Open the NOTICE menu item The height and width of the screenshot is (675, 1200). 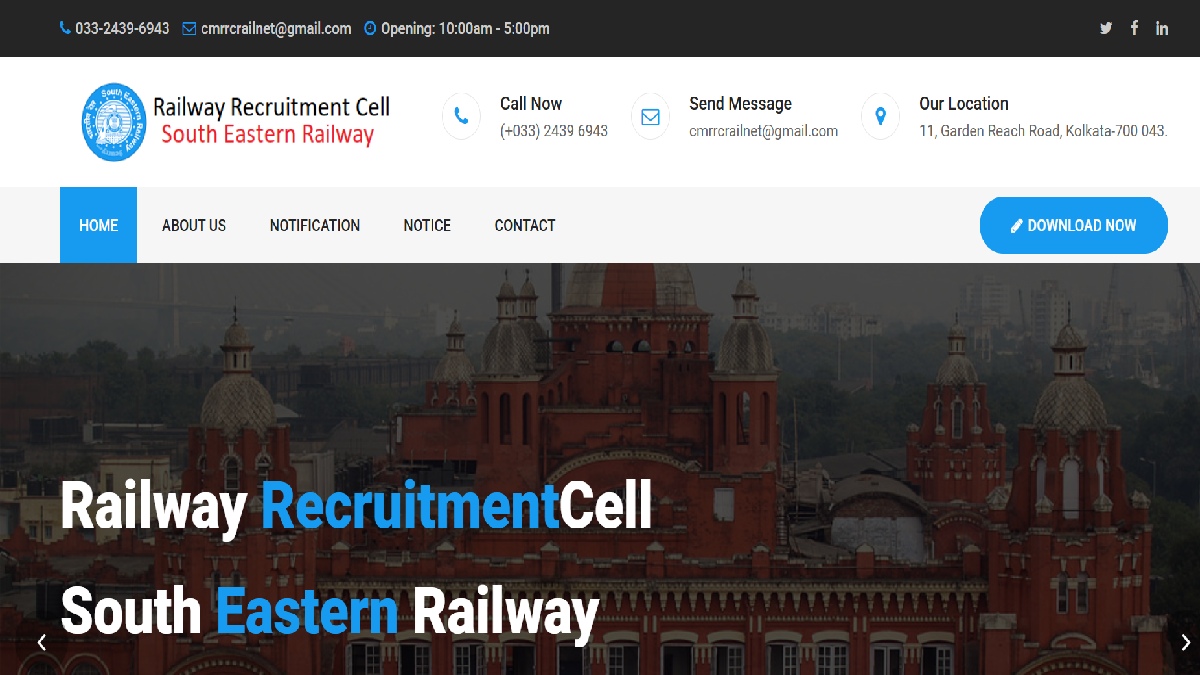click(x=427, y=225)
